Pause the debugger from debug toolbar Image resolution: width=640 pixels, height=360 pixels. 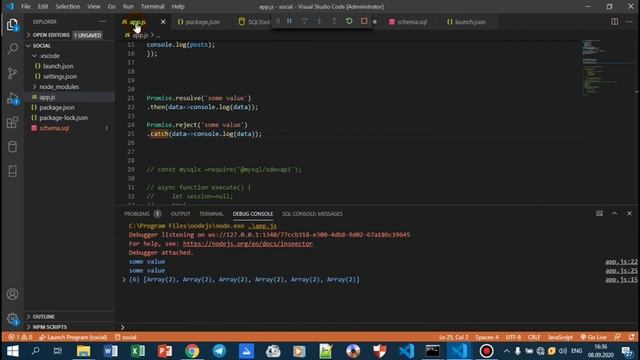pos(289,21)
